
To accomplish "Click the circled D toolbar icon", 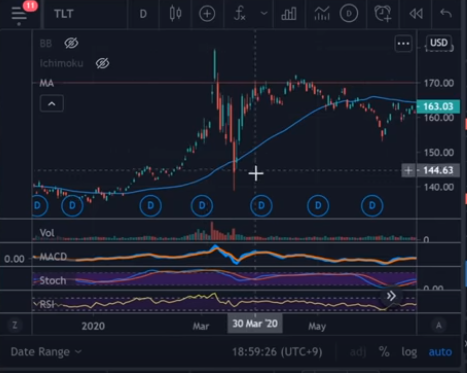I will click(349, 14).
